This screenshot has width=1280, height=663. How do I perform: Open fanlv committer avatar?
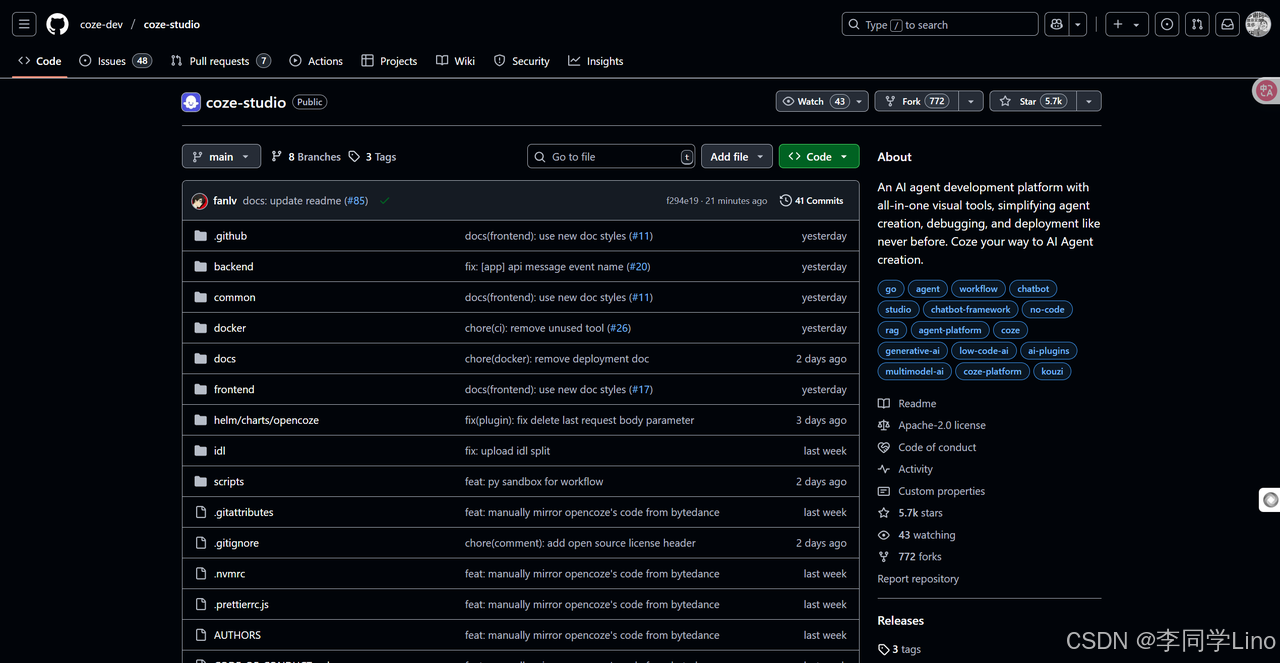[200, 201]
